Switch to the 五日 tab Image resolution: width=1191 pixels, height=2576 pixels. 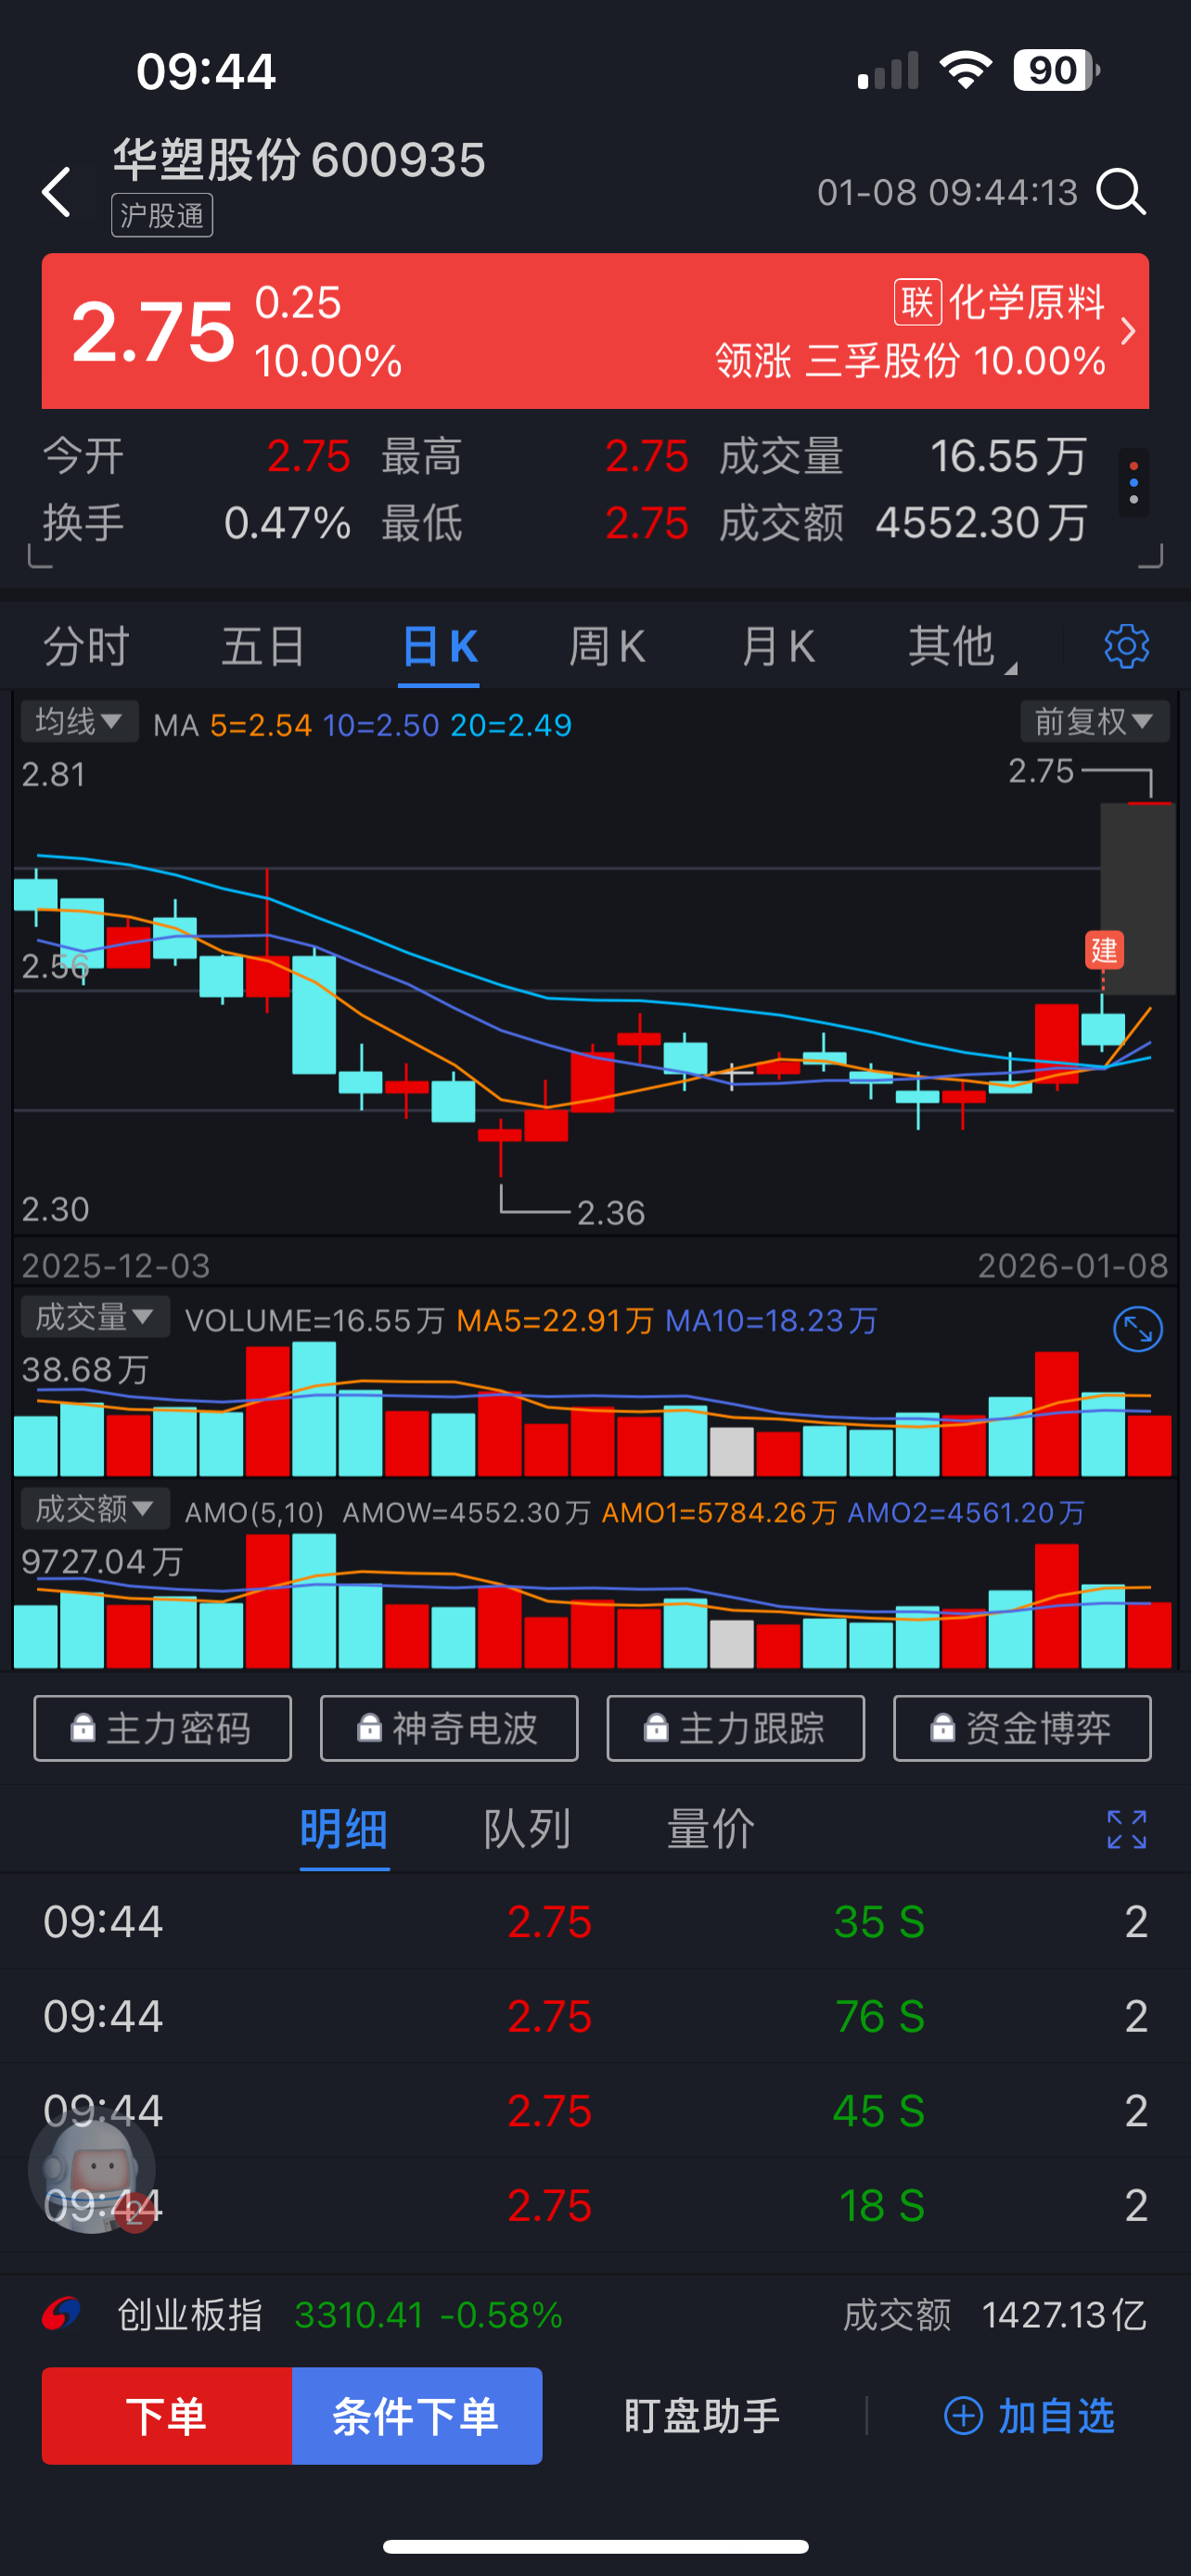click(x=263, y=646)
